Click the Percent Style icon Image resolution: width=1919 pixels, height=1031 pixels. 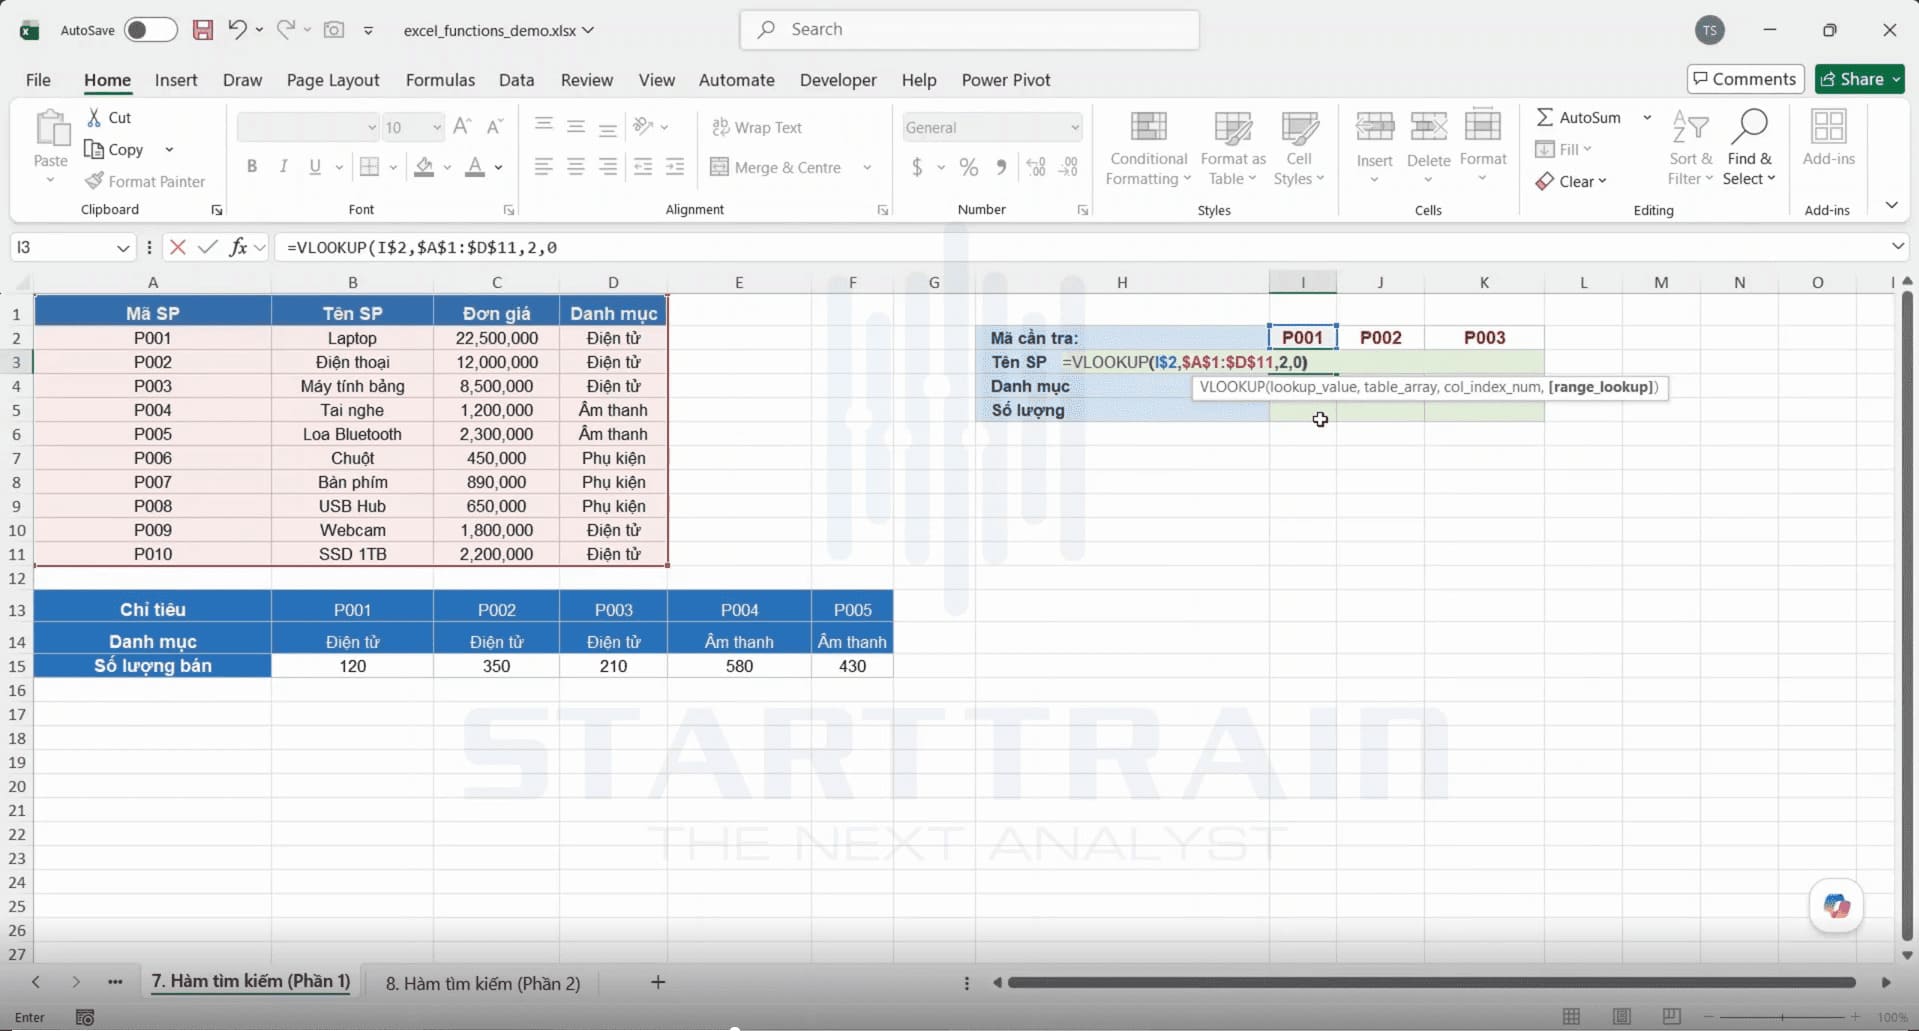969,167
